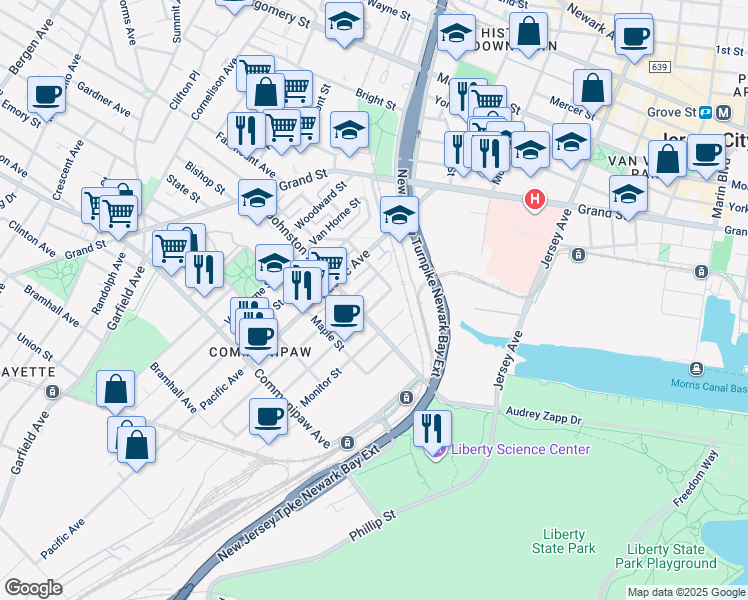Screen dimensions: 748x600
Task: Select the restaurant marker beside Liberty Science Center
Action: coord(432,432)
